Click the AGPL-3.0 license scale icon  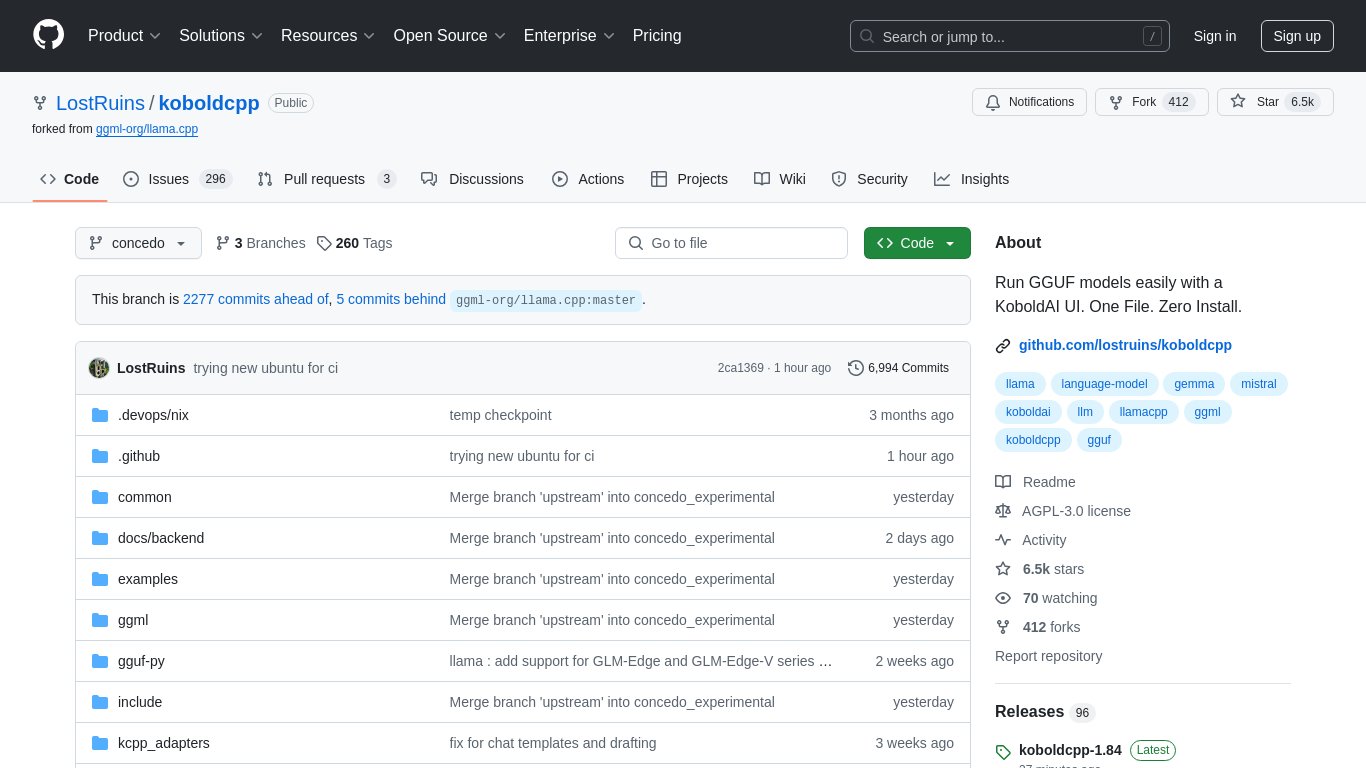1003,511
